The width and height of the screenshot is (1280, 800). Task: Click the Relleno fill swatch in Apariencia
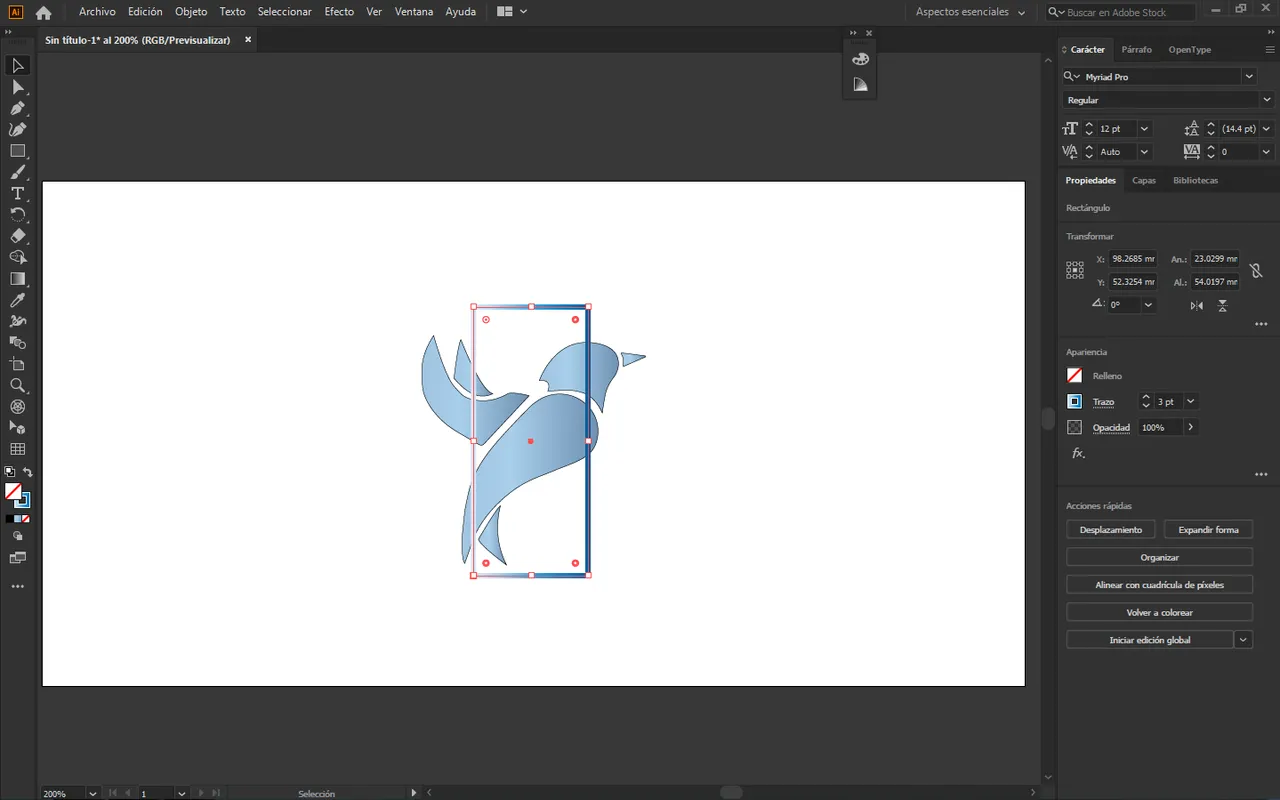[1075, 376]
